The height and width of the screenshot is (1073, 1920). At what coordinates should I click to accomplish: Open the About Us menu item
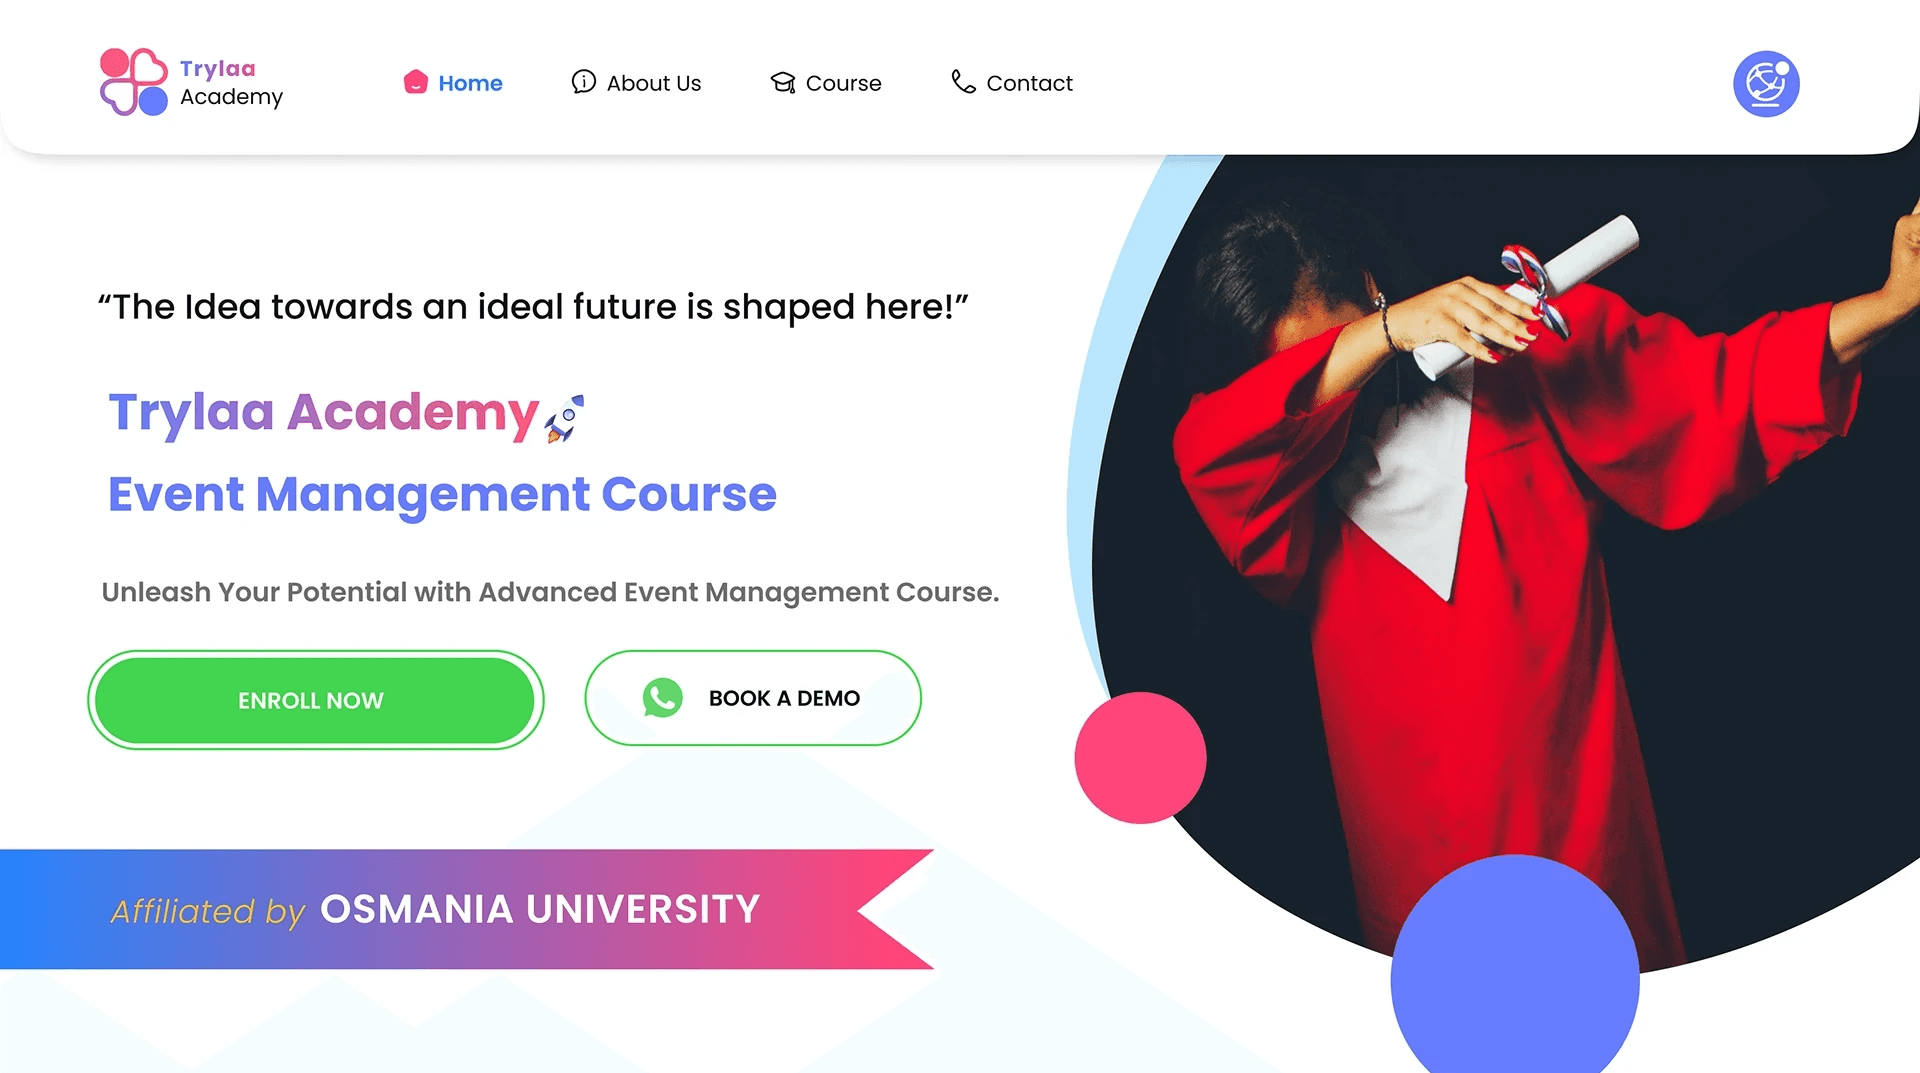coord(636,83)
